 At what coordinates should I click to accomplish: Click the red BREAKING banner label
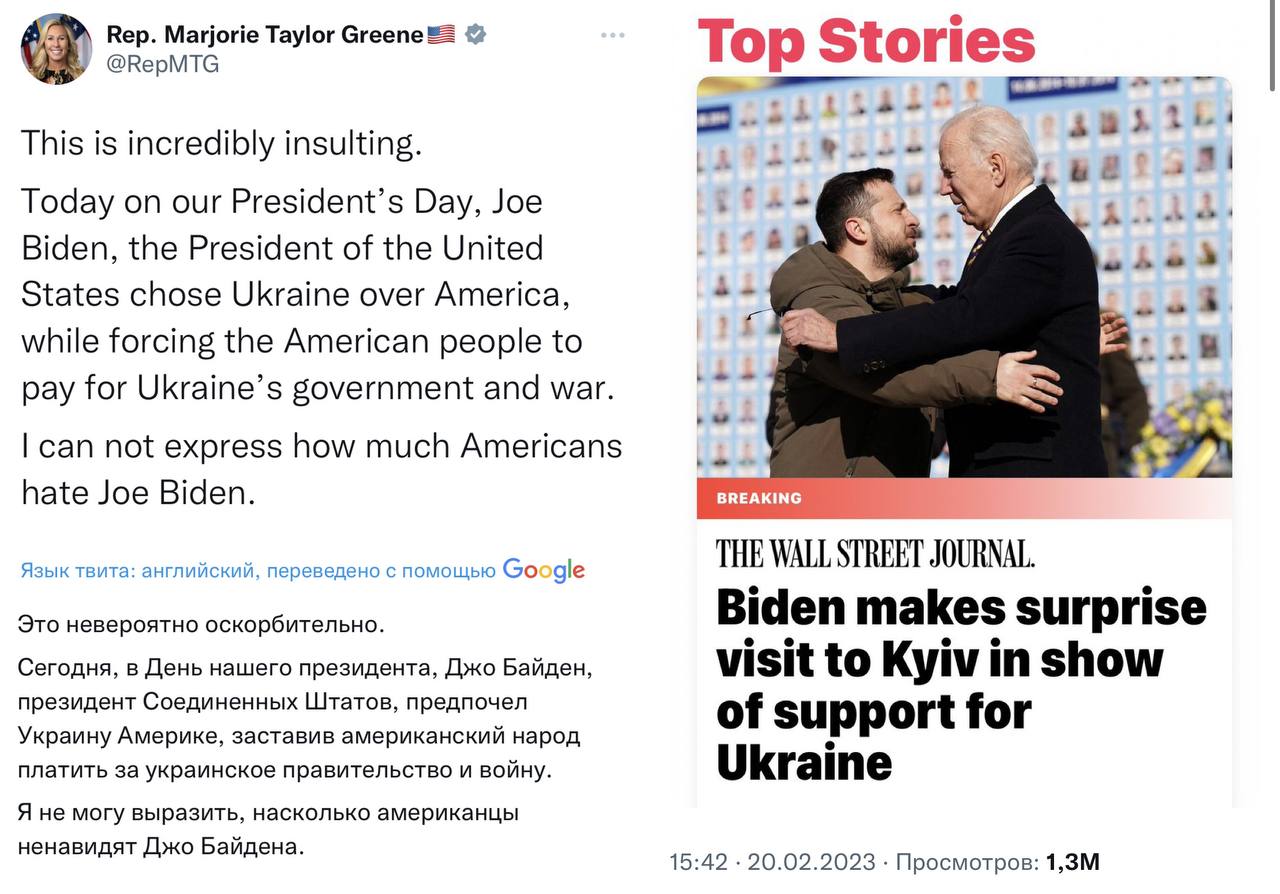point(759,498)
